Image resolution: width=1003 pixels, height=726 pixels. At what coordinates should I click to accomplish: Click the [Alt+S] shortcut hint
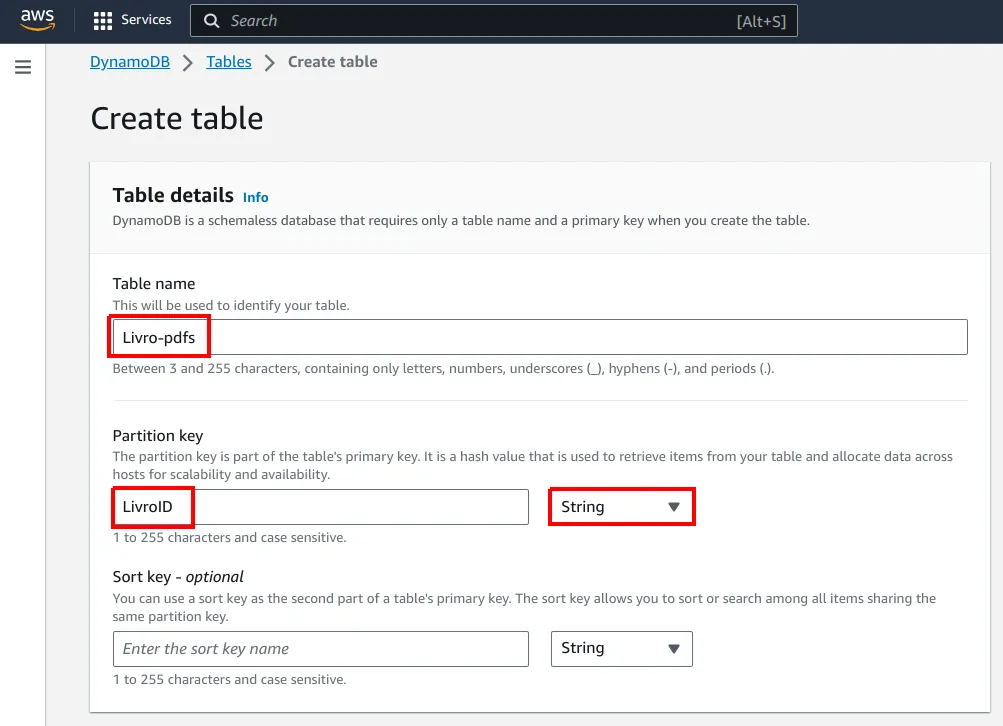point(761,21)
